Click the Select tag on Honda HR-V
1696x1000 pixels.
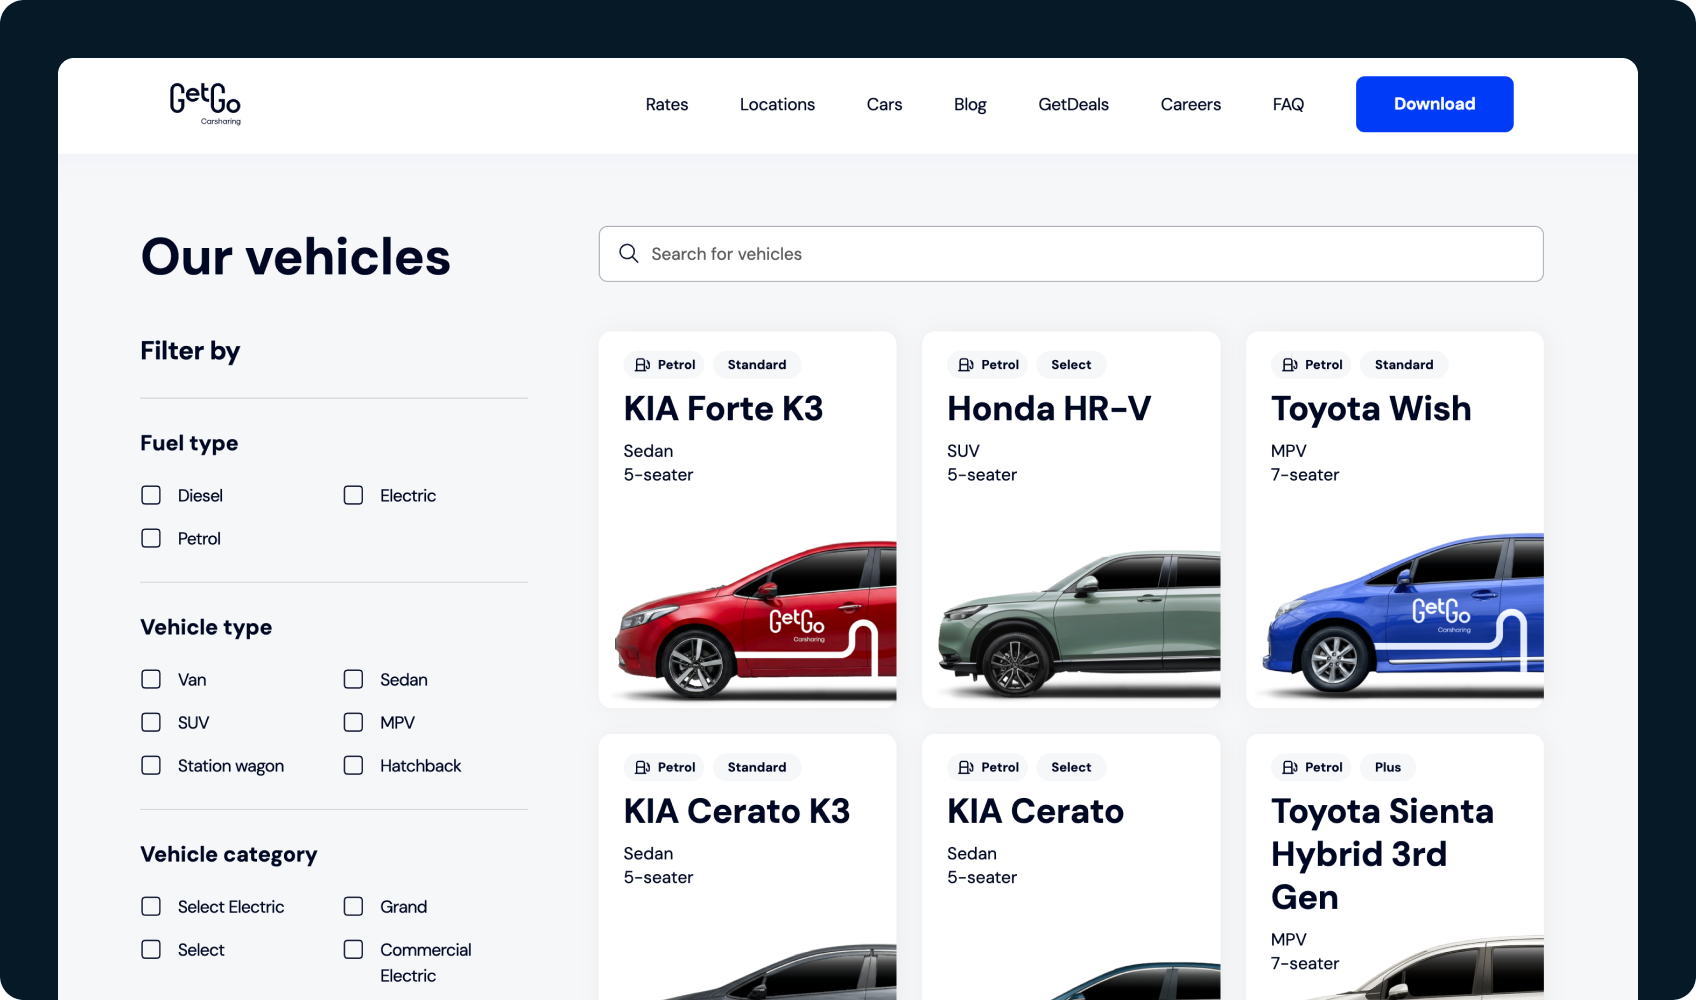pyautogui.click(x=1071, y=365)
